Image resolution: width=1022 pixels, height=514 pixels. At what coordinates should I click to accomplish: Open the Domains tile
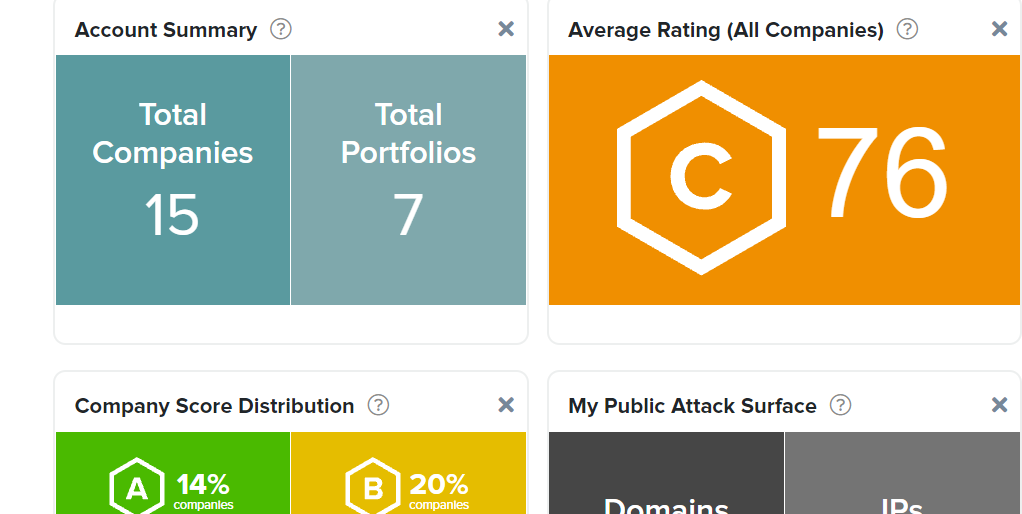666,480
